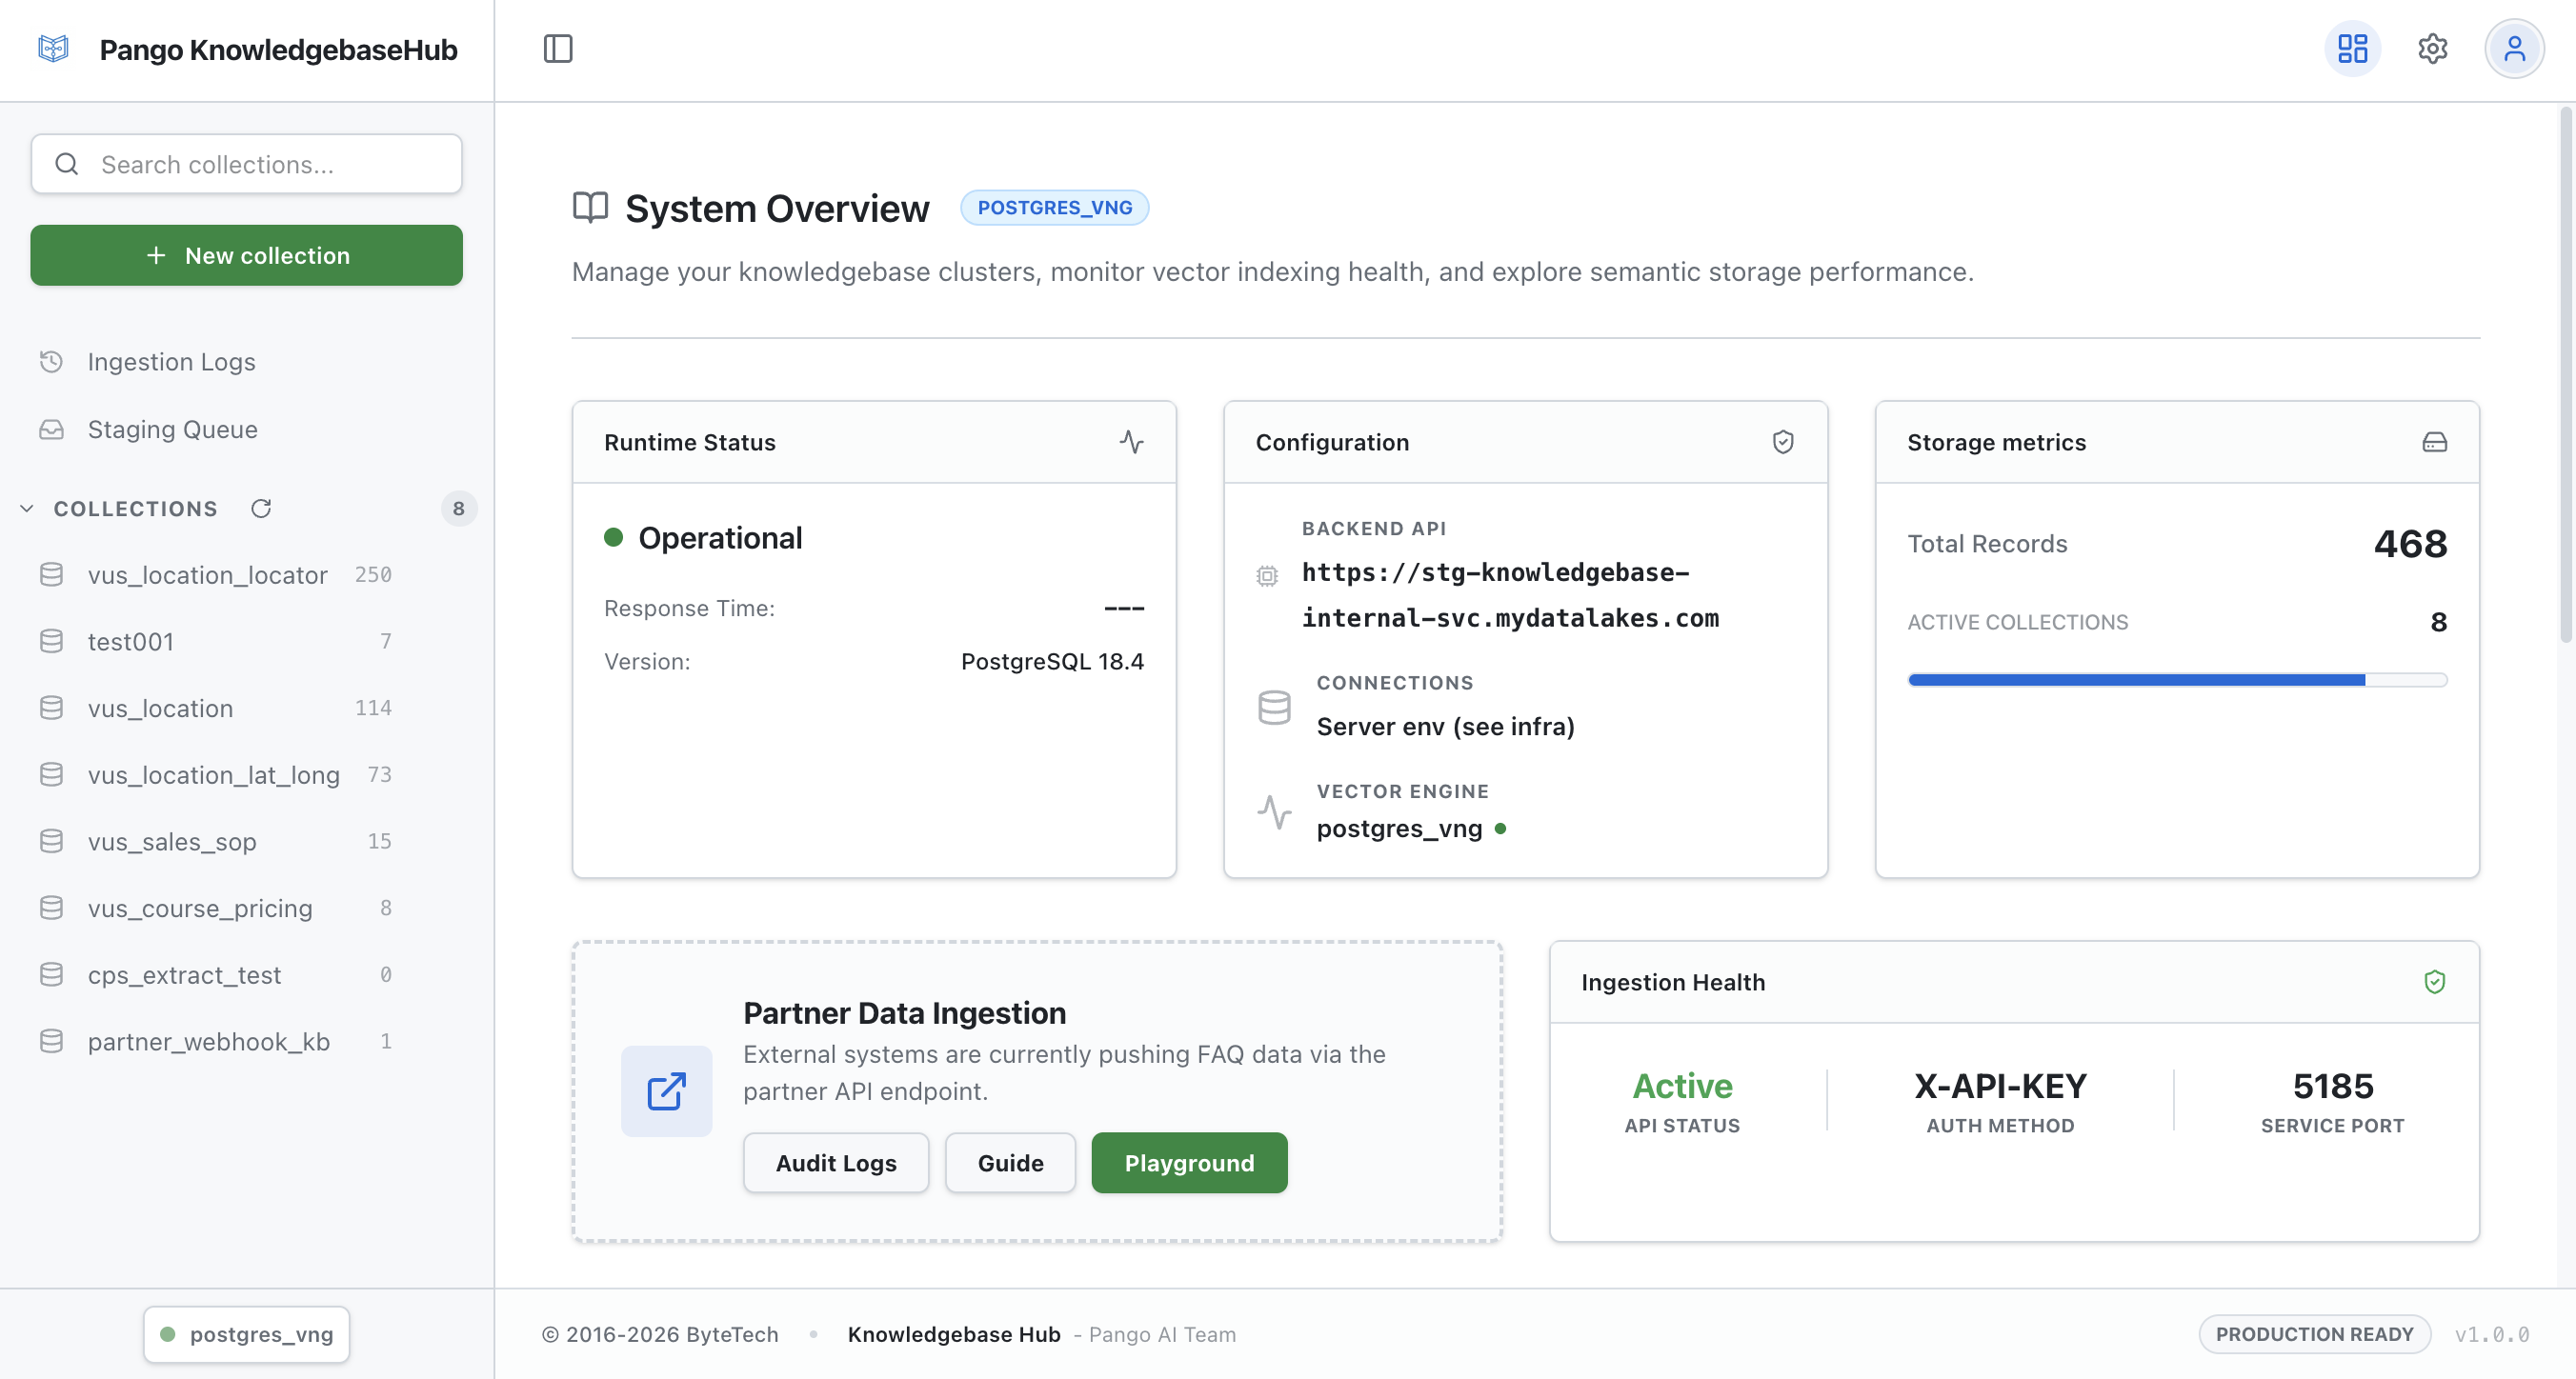
Task: Click the database icon beside vus_location_locator
Action: tap(51, 574)
